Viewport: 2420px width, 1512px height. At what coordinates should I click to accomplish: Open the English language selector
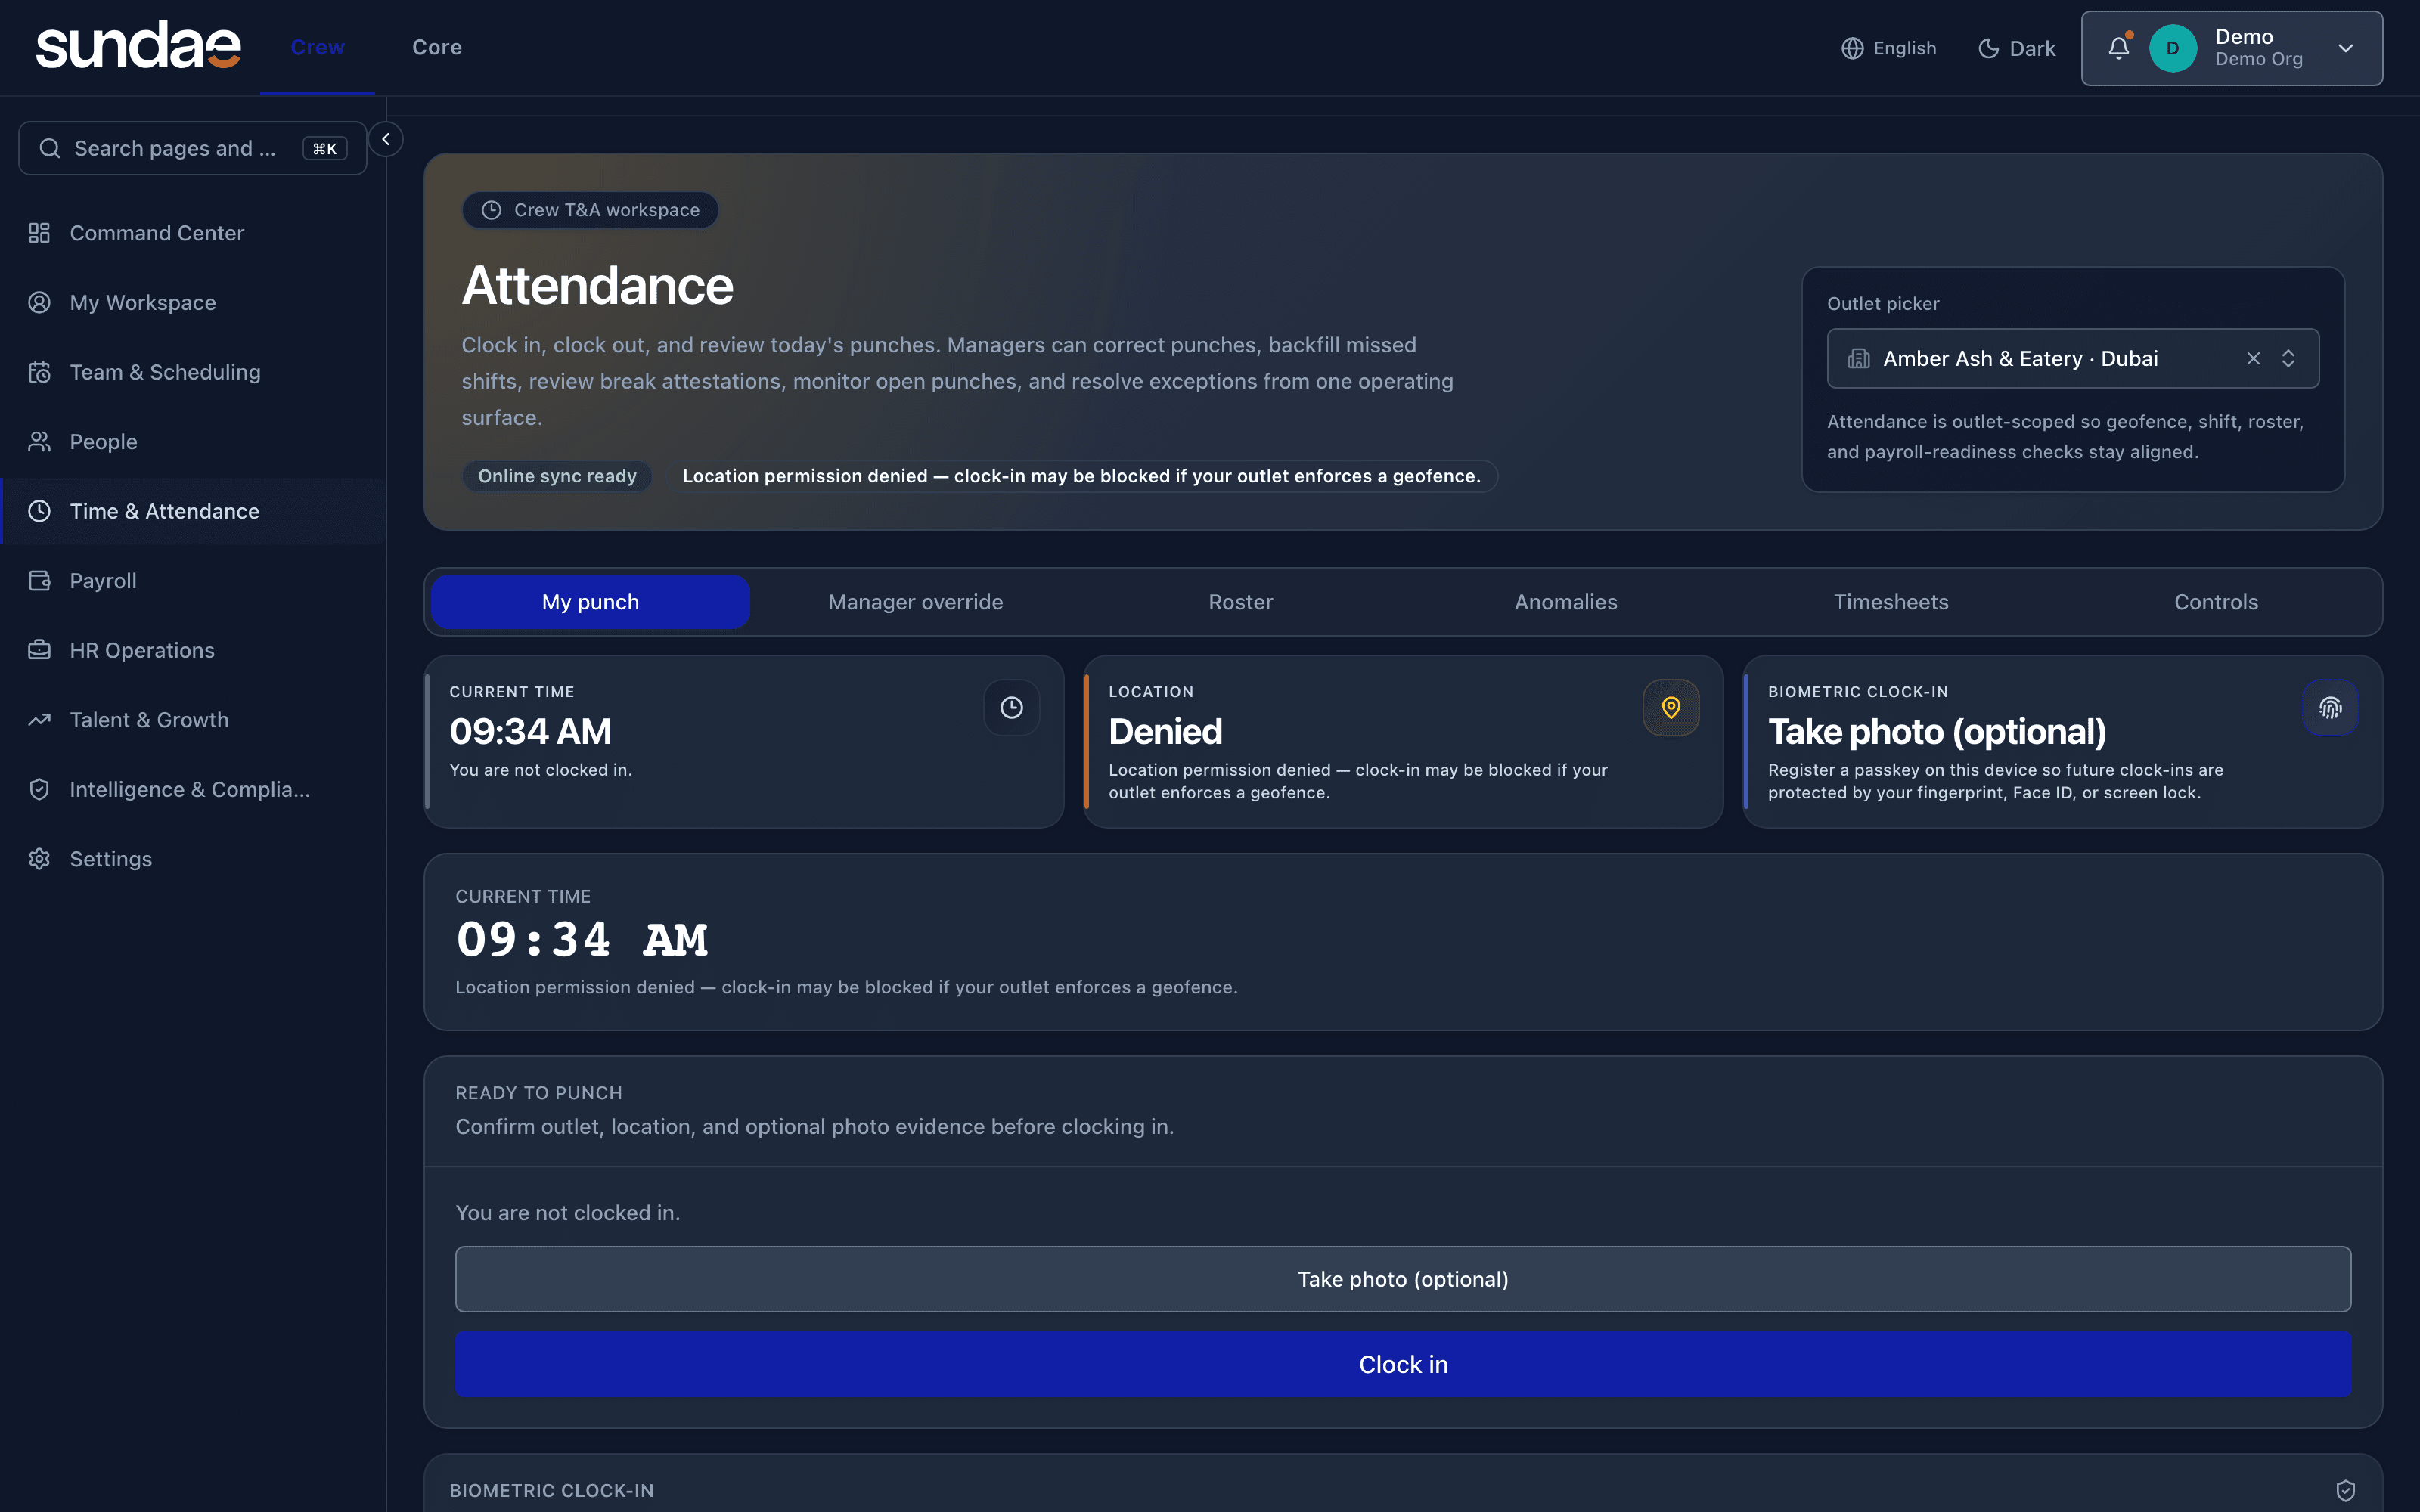1888,48
